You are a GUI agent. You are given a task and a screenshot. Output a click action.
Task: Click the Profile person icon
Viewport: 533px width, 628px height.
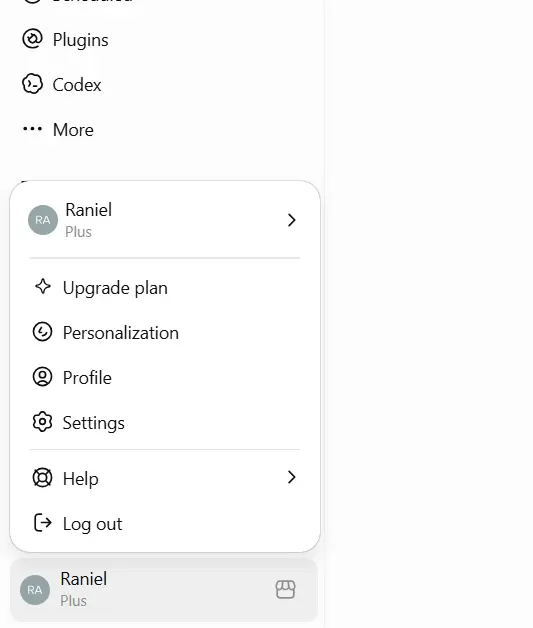(x=42, y=377)
